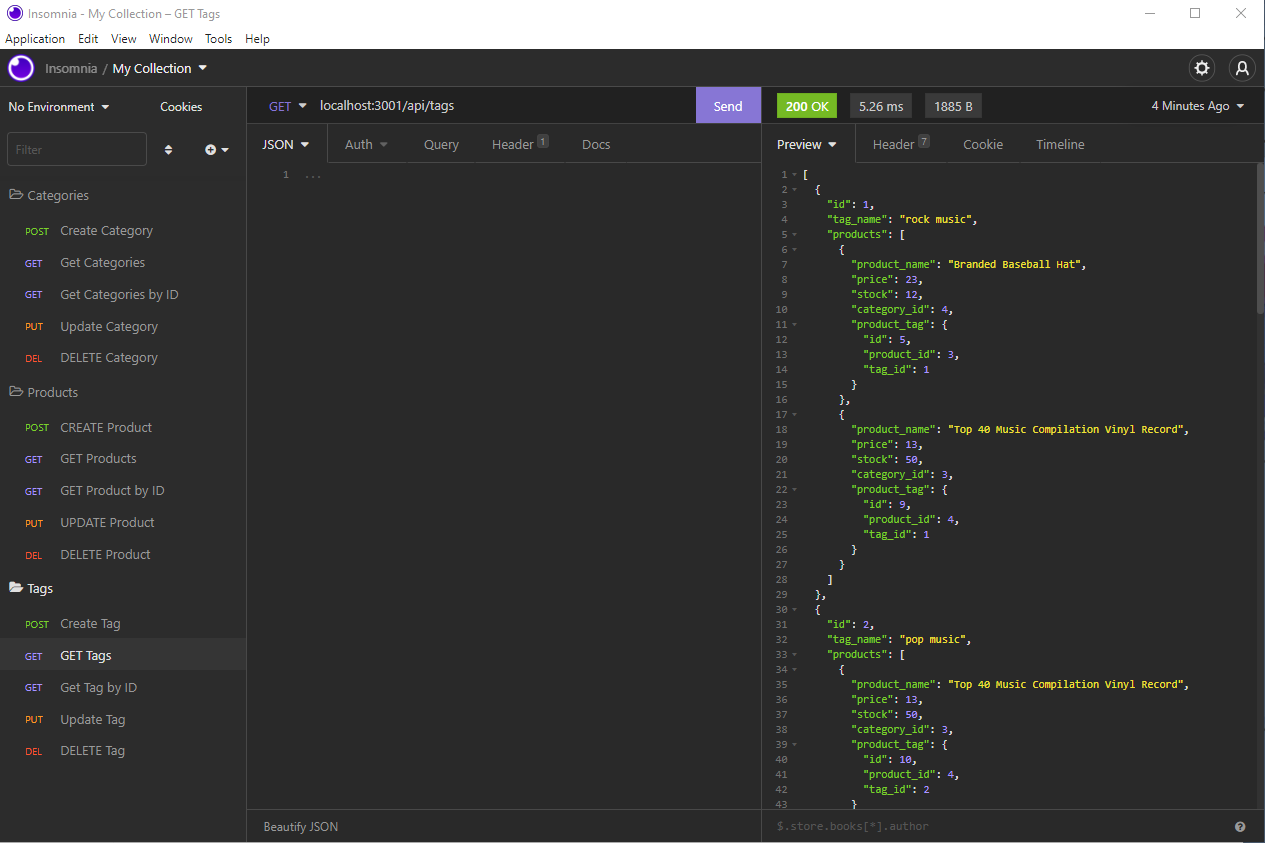Open the GET request method dropdown
1265x843 pixels.
click(x=286, y=104)
